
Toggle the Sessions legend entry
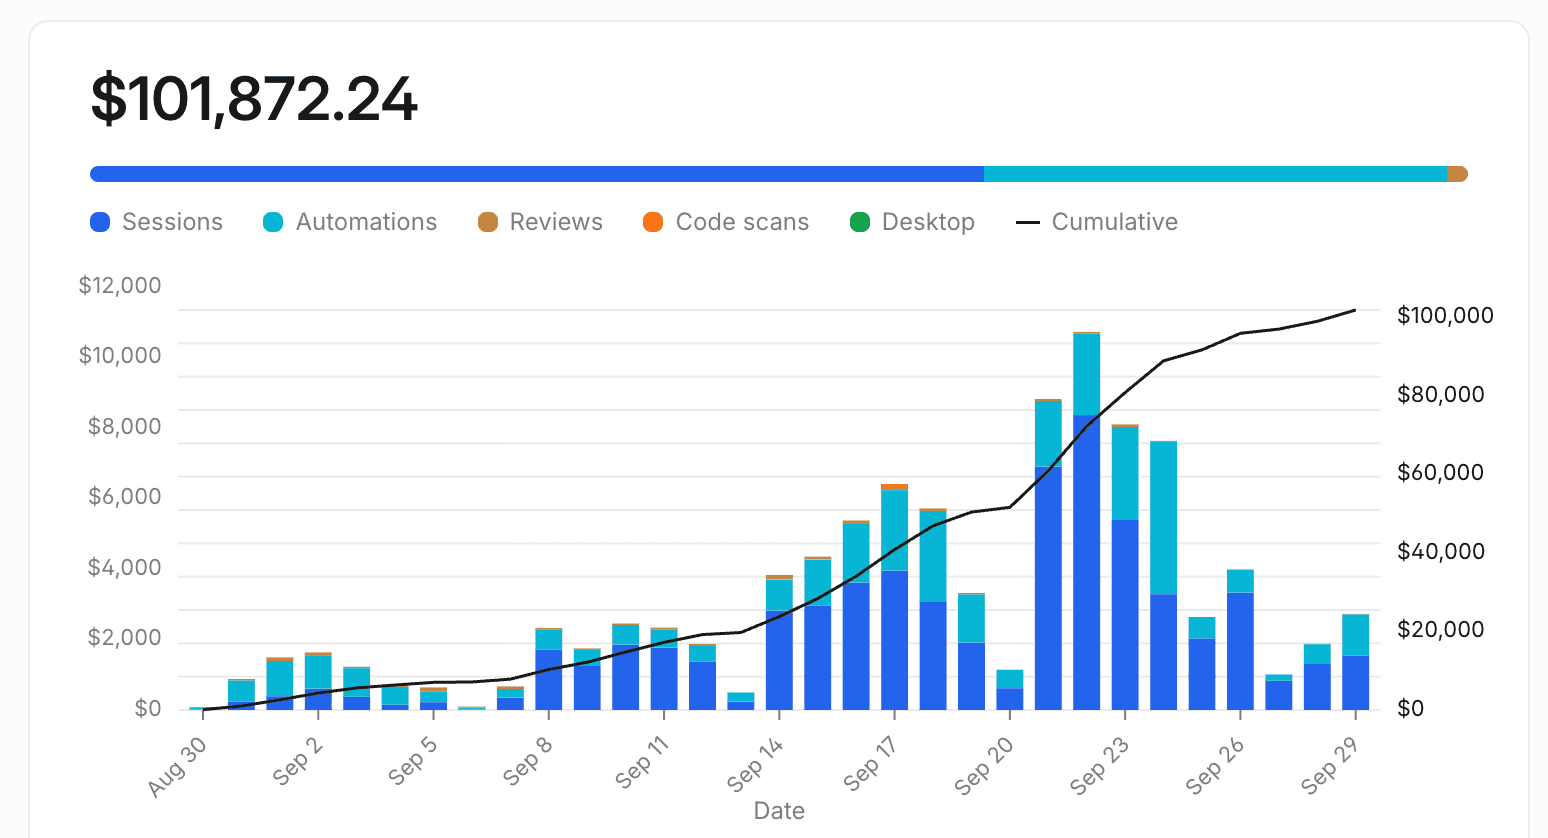pos(156,222)
